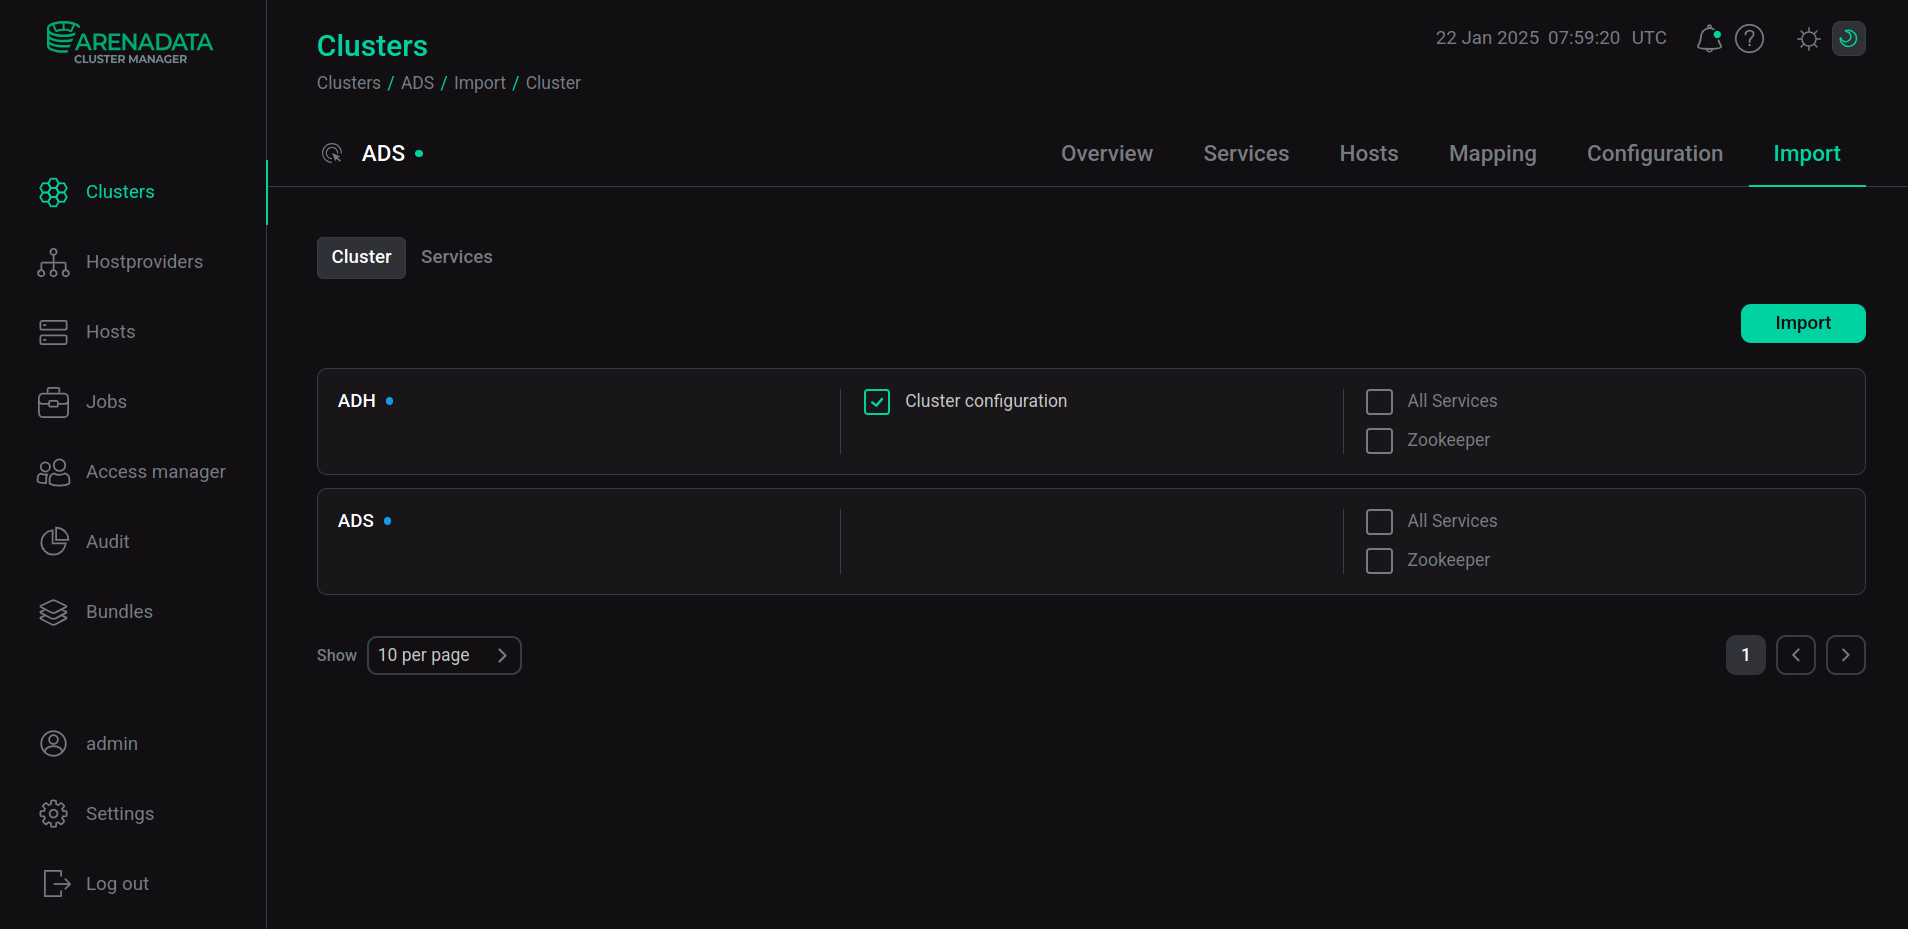Image resolution: width=1908 pixels, height=929 pixels.
Task: Click ADS breadcrumb link
Action: pyautogui.click(x=417, y=83)
